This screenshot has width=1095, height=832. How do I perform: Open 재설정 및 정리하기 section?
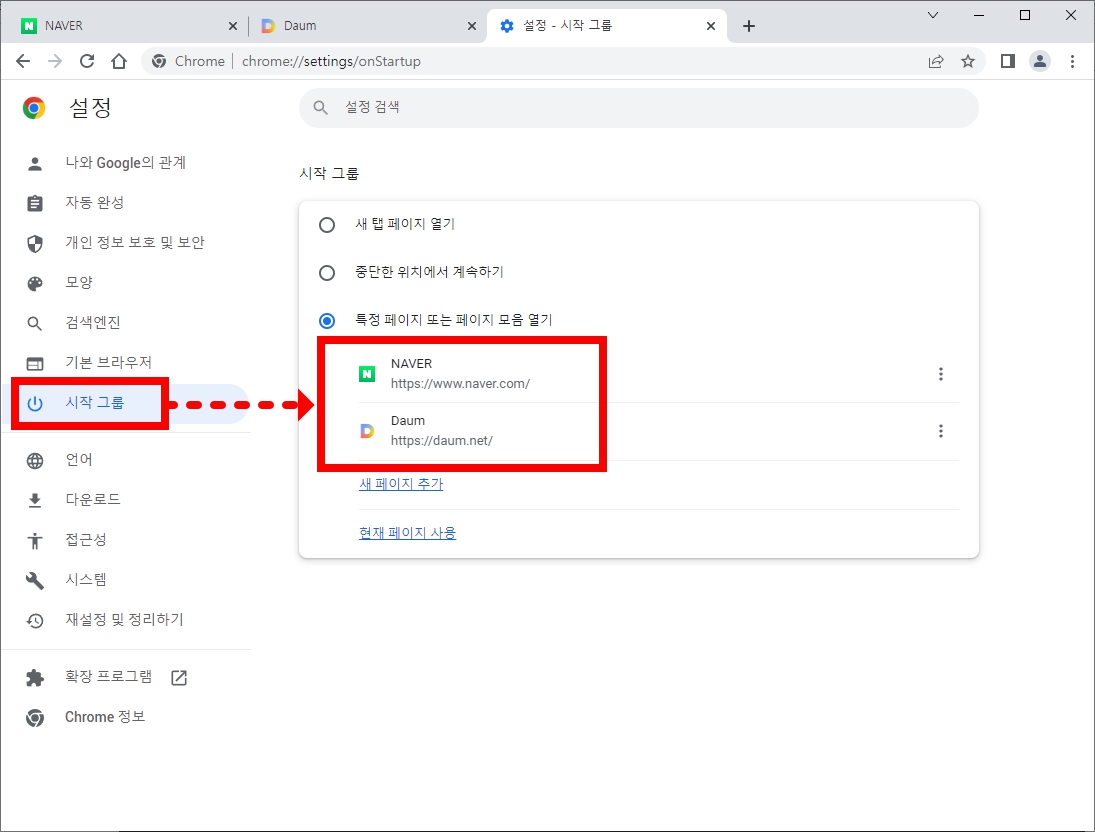click(126, 620)
